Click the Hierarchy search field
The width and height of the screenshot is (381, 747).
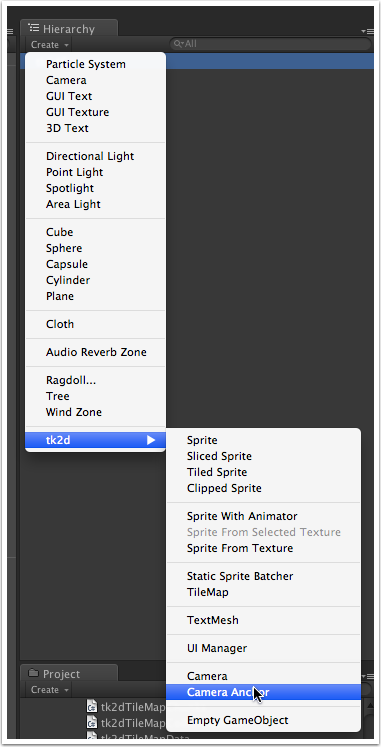[x=270, y=44]
